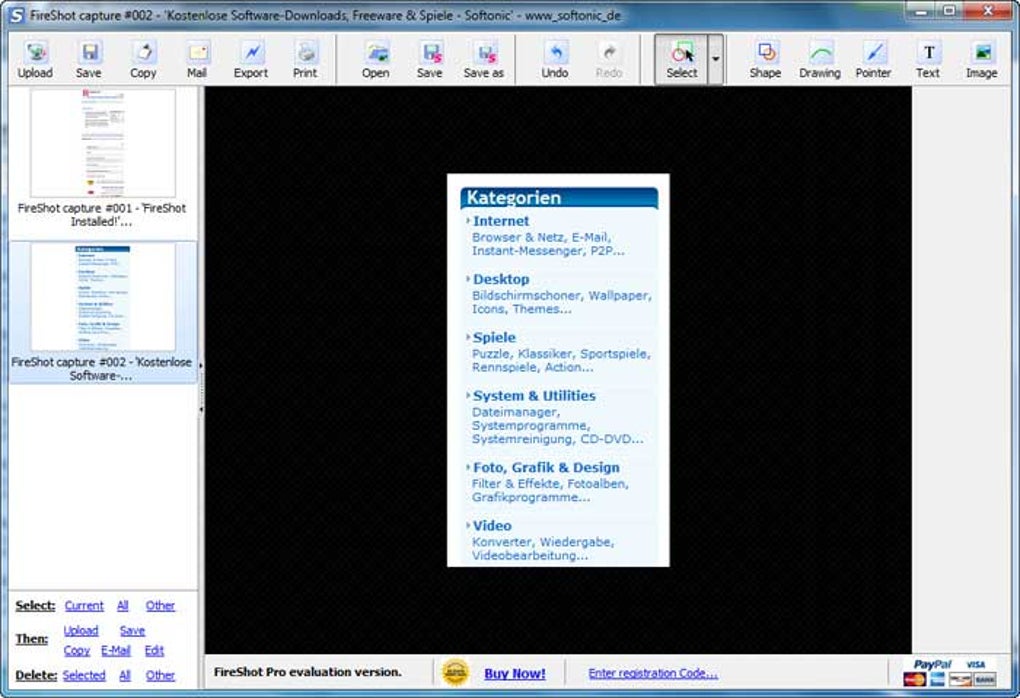The image size is (1020, 698).
Task: Add text with the Text tool
Action: 928,60
